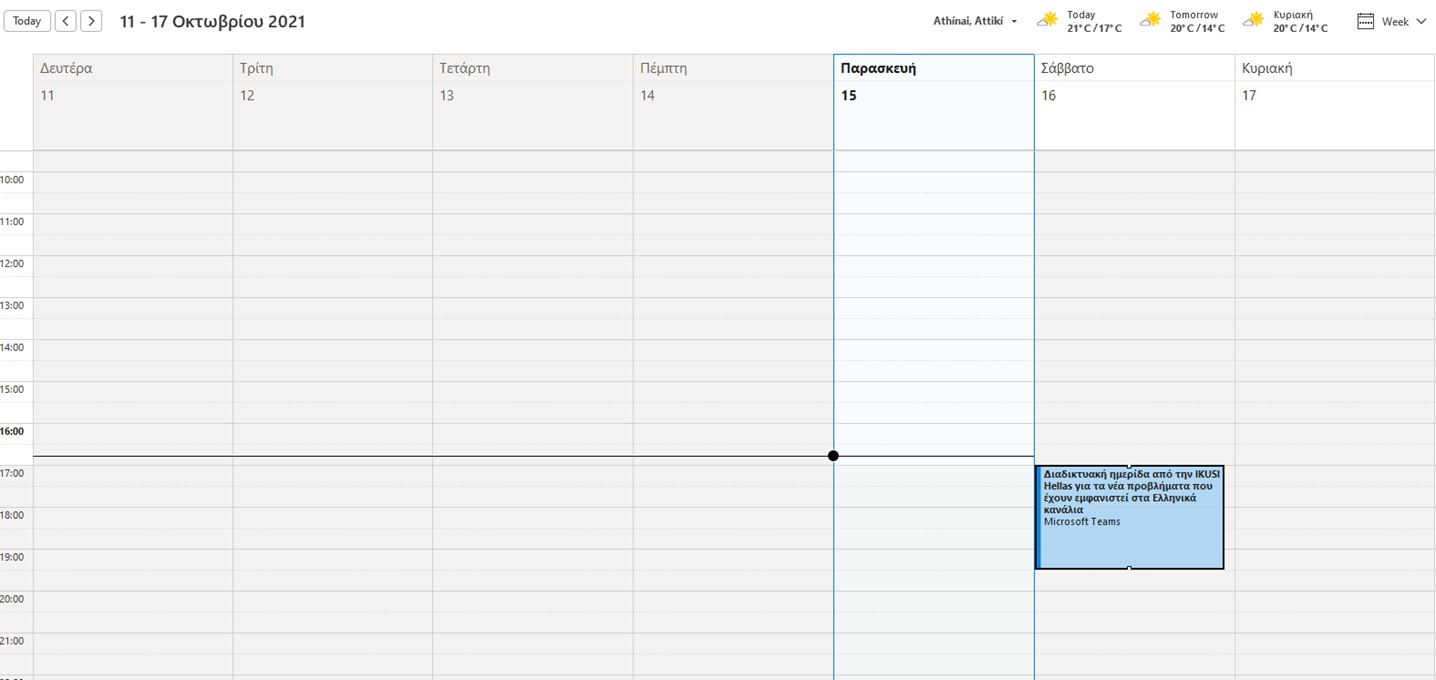
Task: Select the Κυριακή 17 day header
Action: pyautogui.click(x=1334, y=82)
